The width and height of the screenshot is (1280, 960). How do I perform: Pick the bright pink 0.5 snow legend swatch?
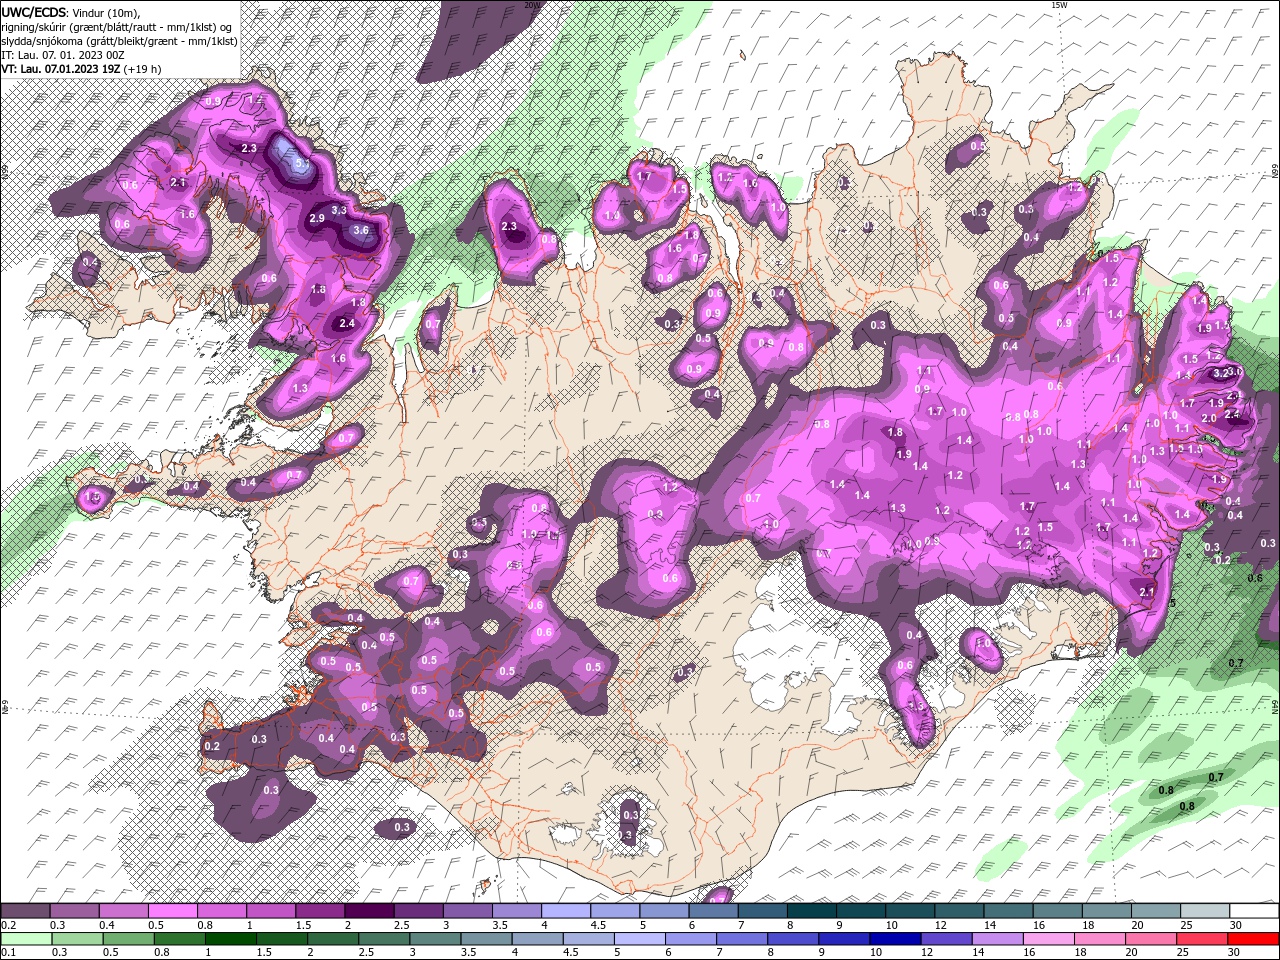pos(173,911)
